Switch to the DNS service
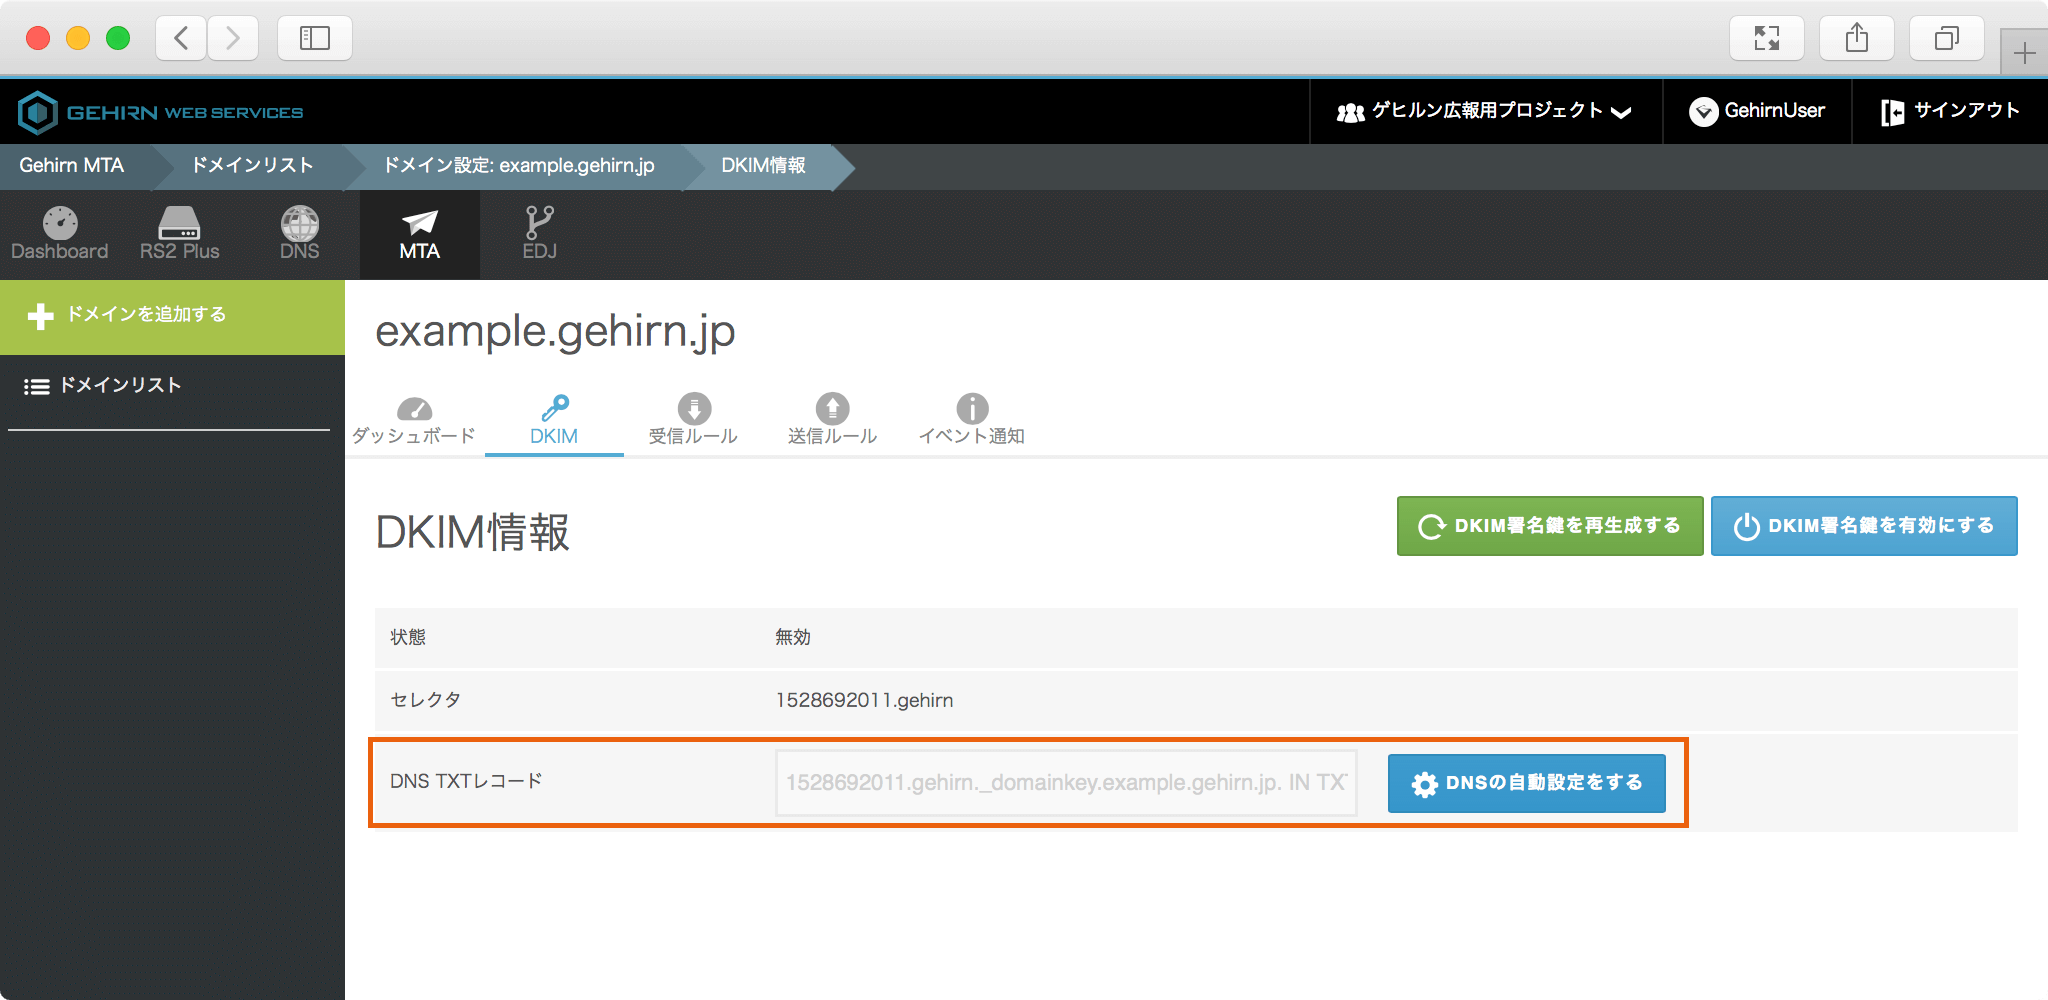 pos(299,234)
